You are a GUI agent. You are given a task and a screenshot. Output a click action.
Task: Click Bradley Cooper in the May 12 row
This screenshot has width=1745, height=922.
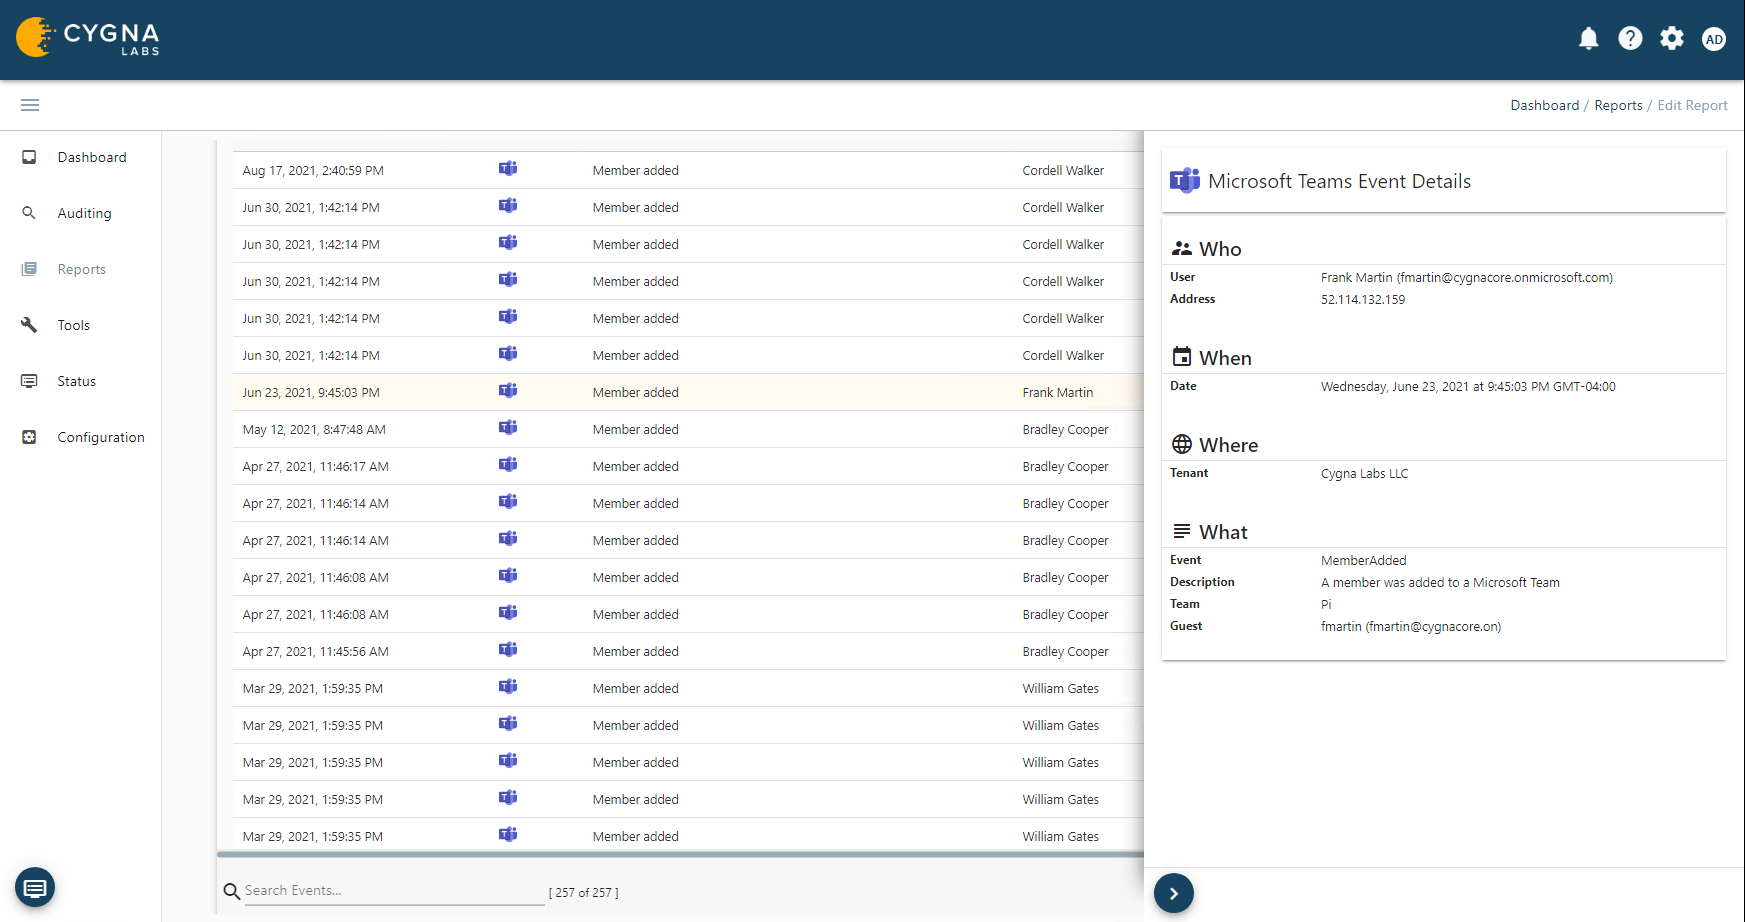click(1065, 429)
